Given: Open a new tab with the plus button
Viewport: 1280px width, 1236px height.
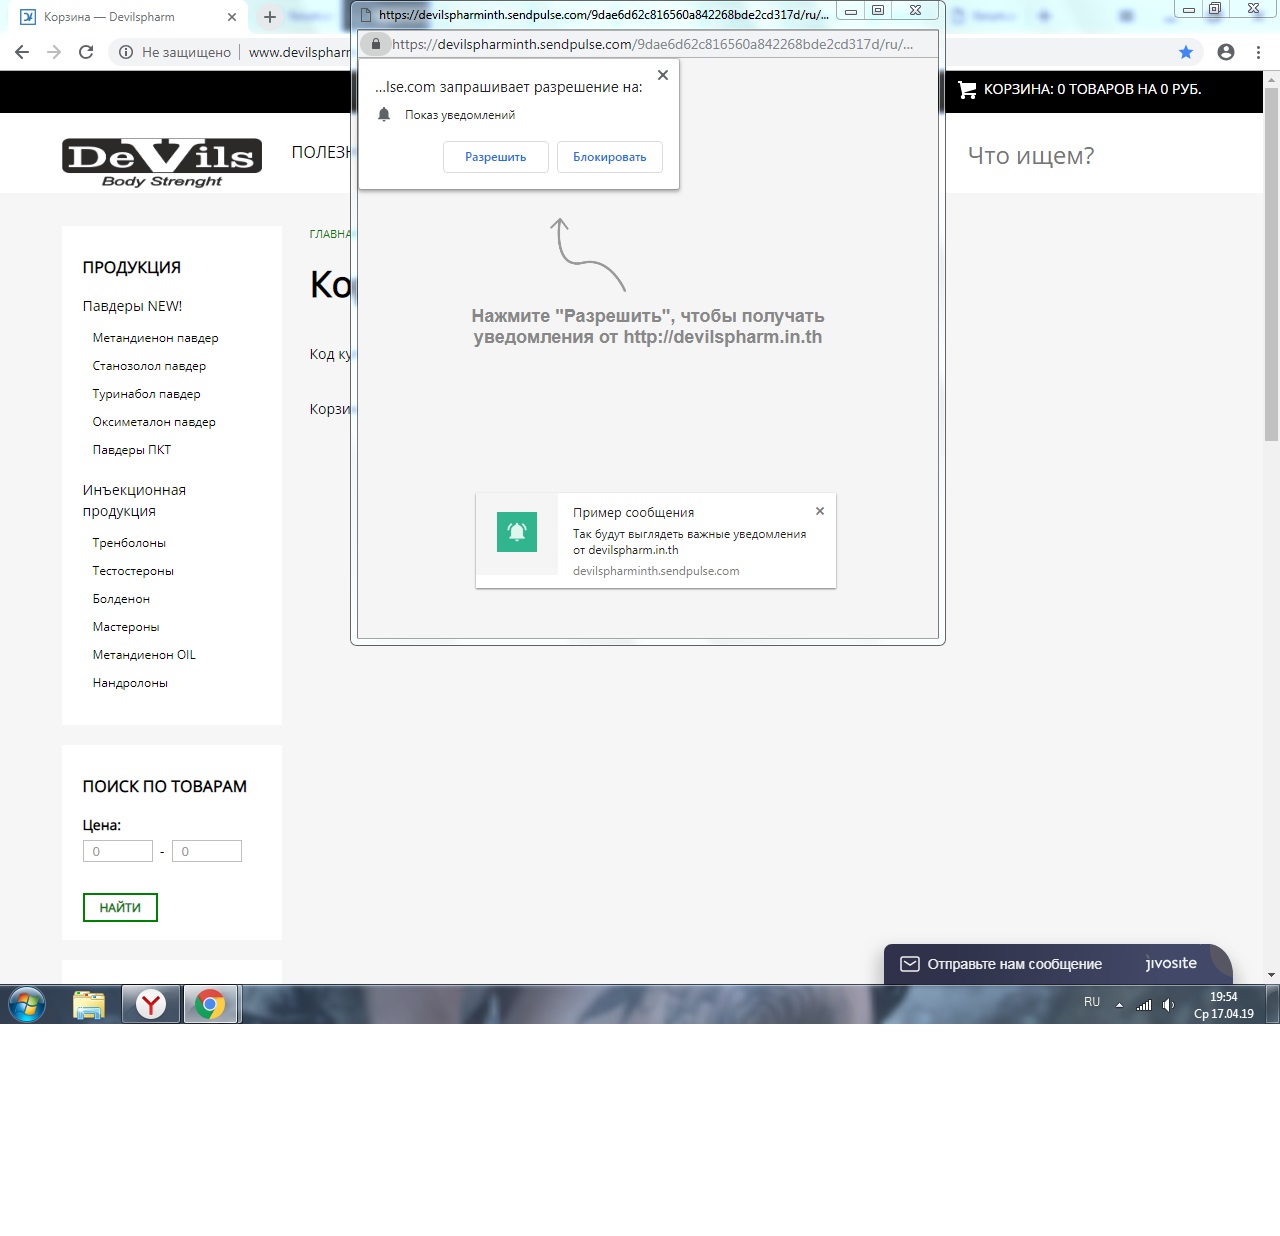Looking at the screenshot, I should coord(269,17).
